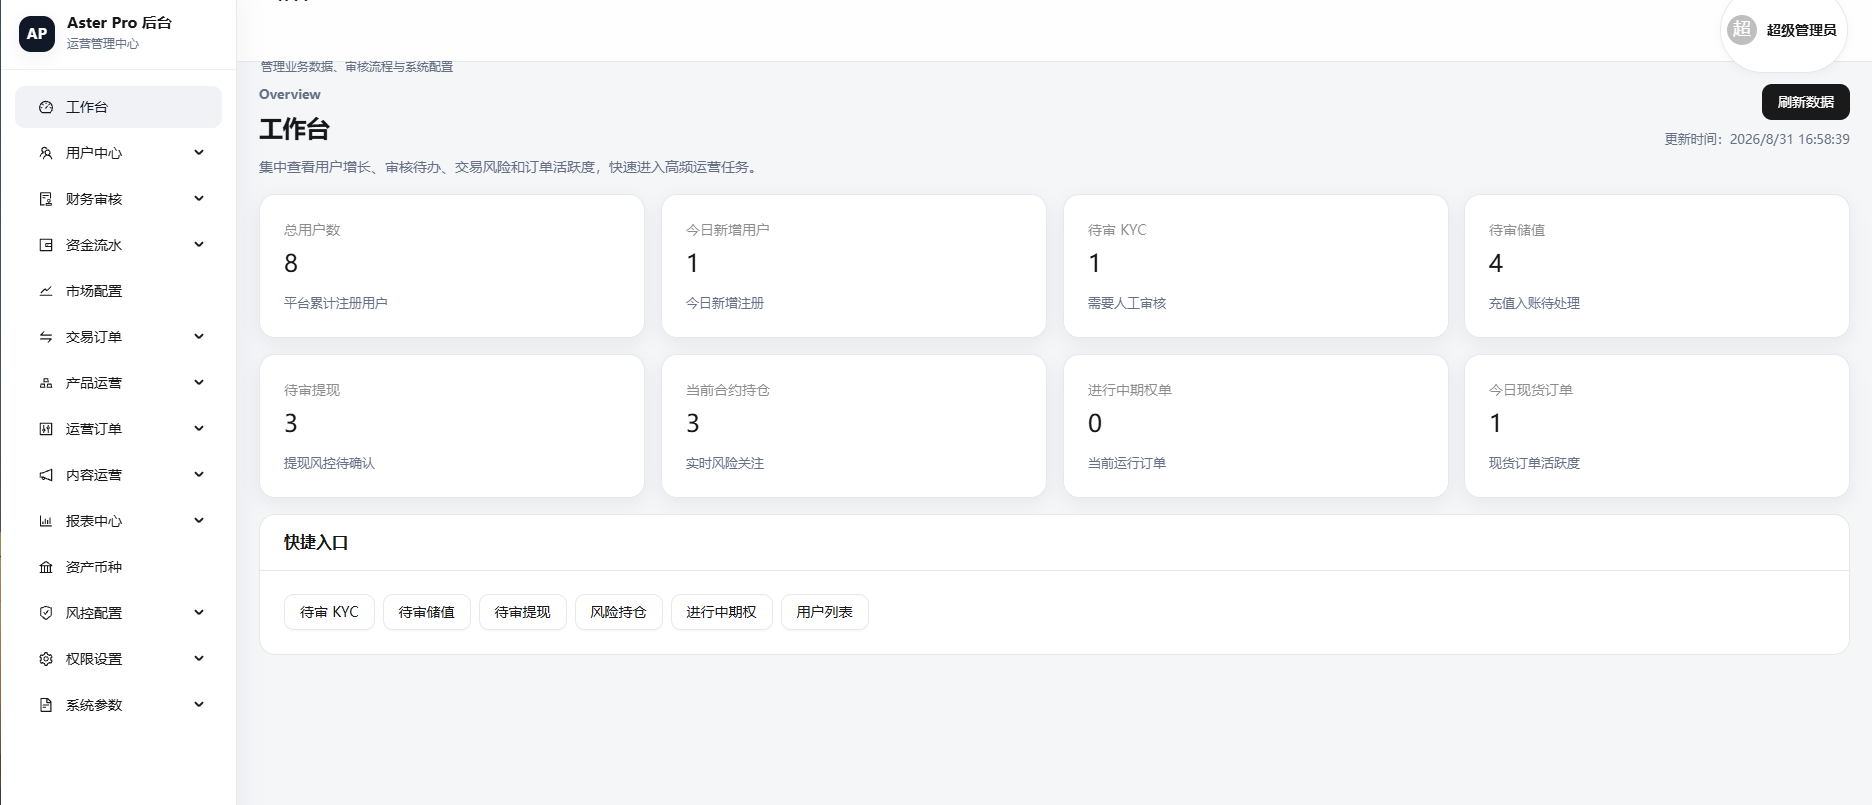The image size is (1872, 805).
Task: Open the 风险持仓 shortcut
Action: click(x=619, y=612)
